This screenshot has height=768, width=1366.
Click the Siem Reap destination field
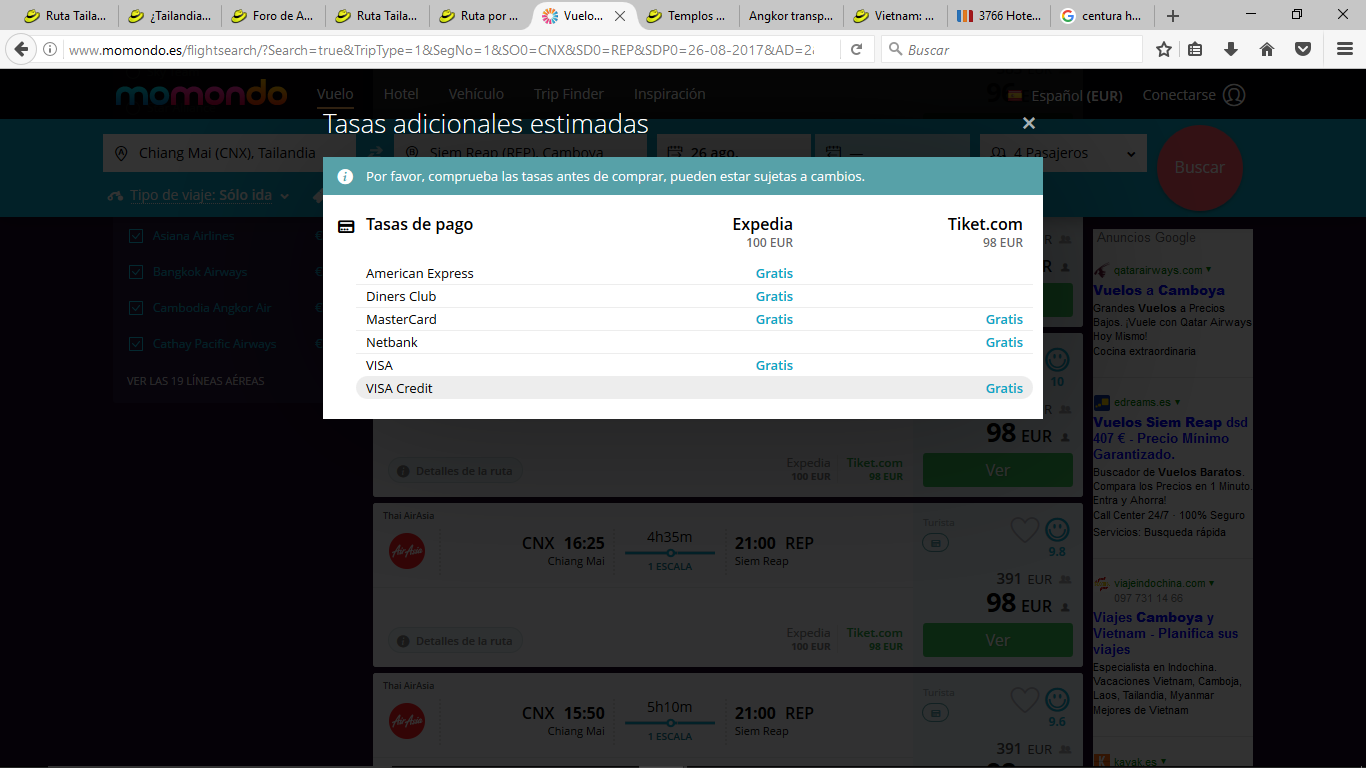pos(521,153)
